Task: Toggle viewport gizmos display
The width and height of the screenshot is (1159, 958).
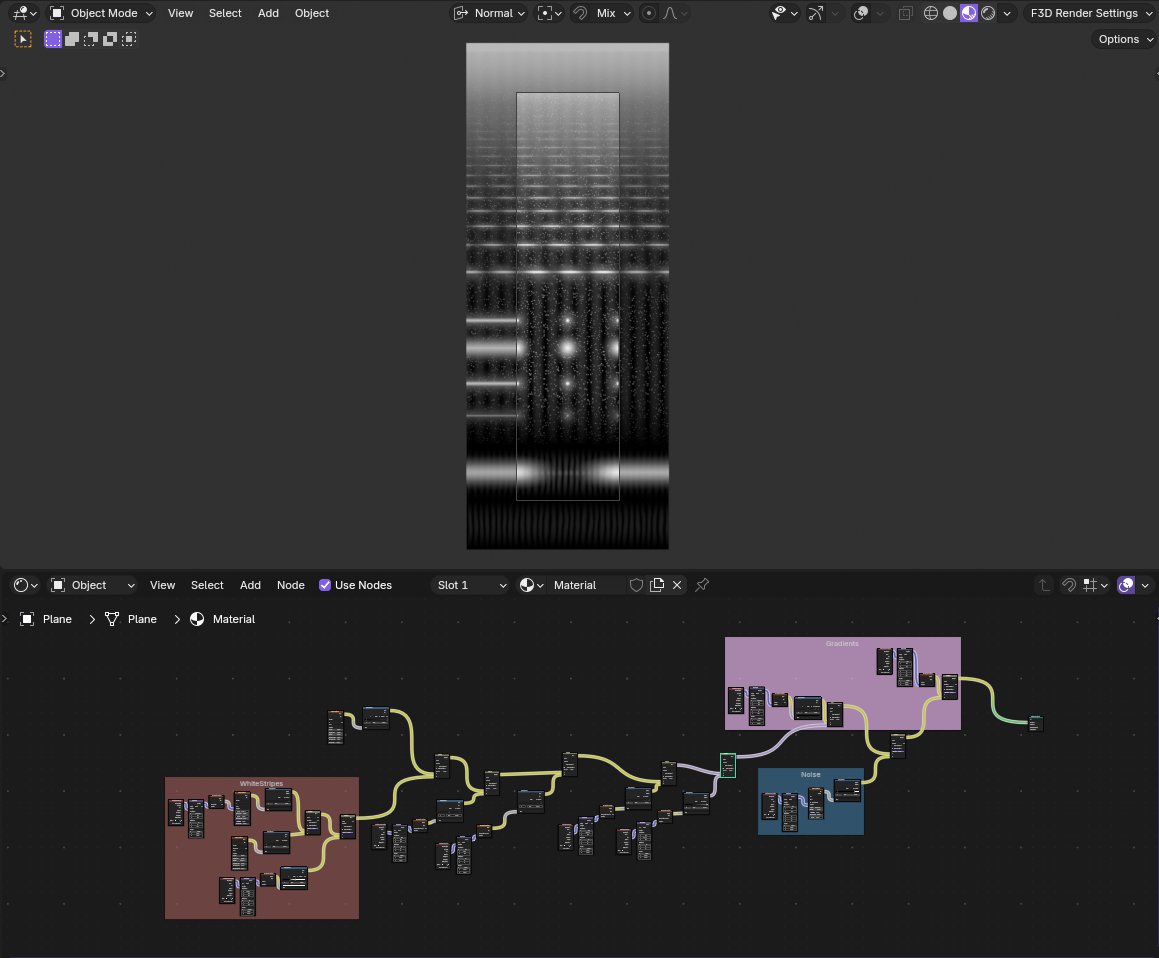Action: tap(815, 13)
